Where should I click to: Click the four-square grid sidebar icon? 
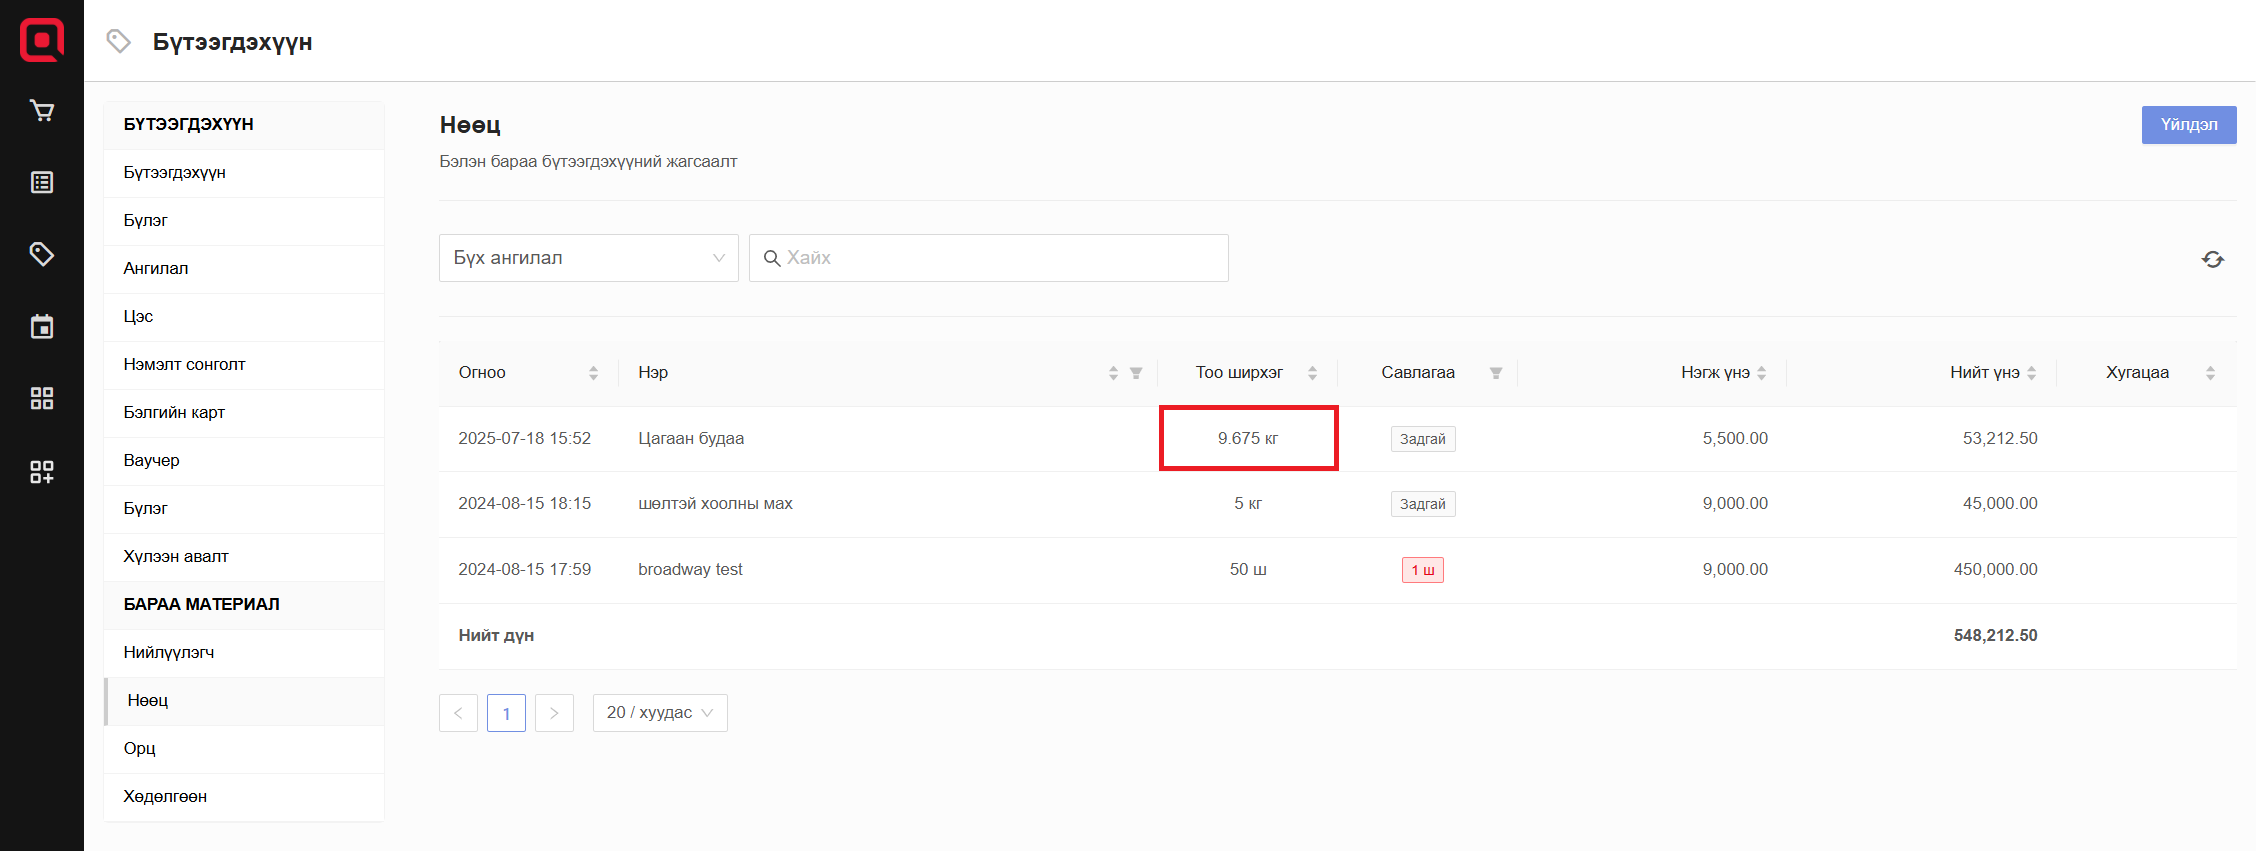pyautogui.click(x=42, y=399)
